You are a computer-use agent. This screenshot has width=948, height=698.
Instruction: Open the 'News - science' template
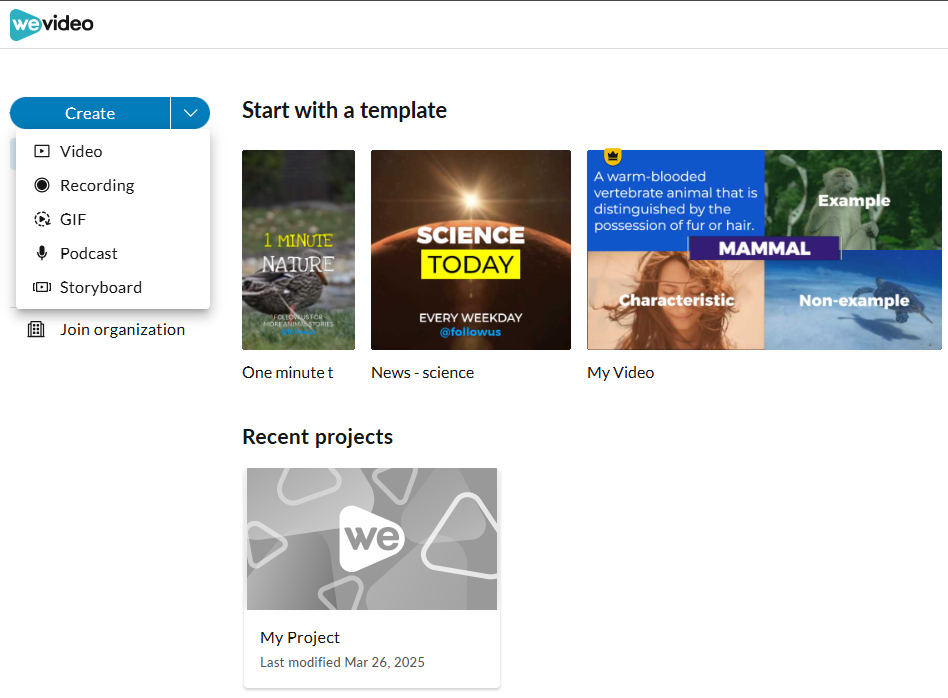pyautogui.click(x=470, y=250)
